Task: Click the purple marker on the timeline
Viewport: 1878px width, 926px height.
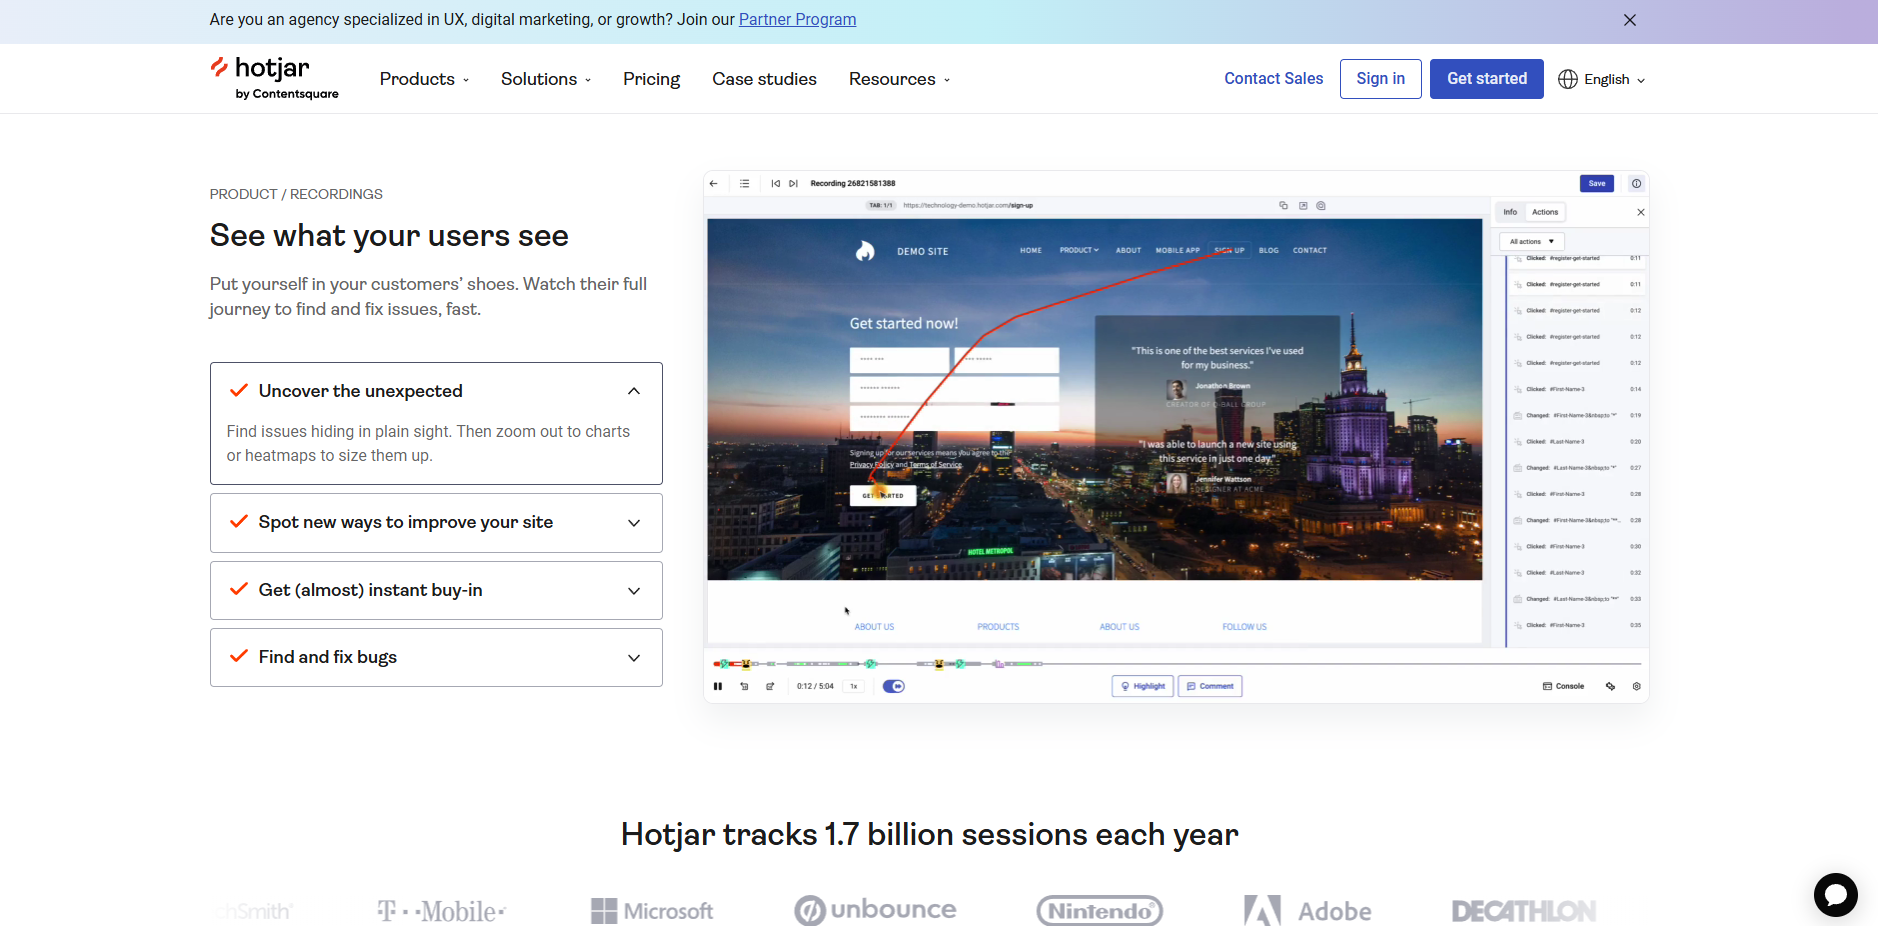Action: (998, 663)
